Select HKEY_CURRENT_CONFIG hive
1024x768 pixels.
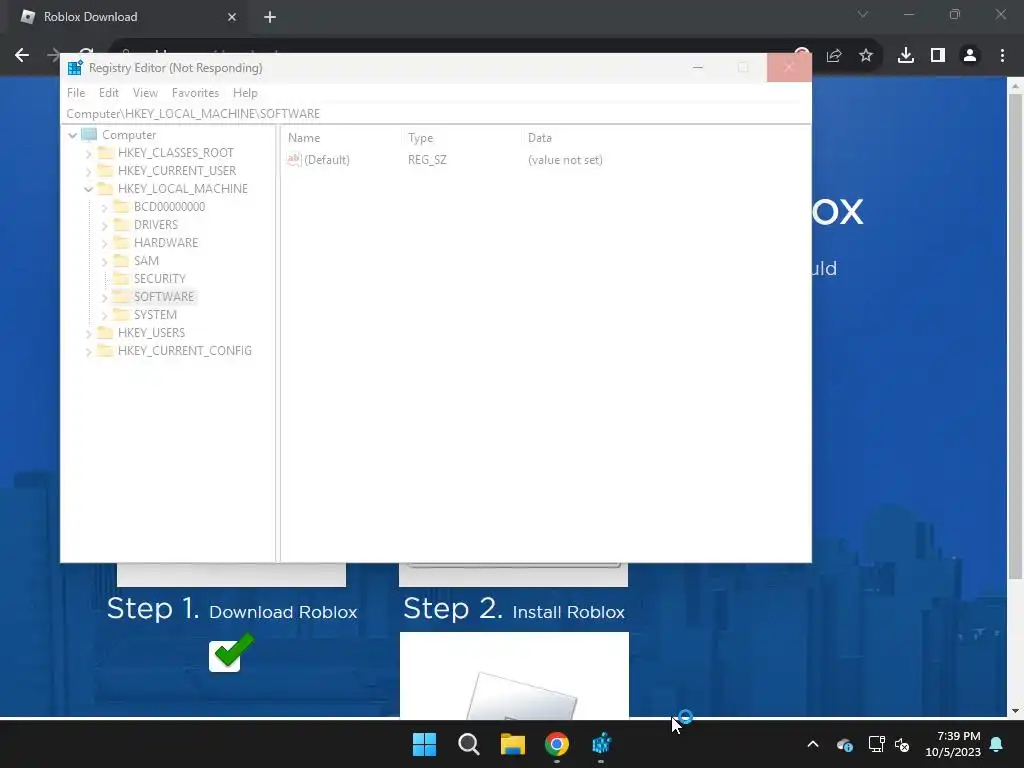pyautogui.click(x=184, y=351)
